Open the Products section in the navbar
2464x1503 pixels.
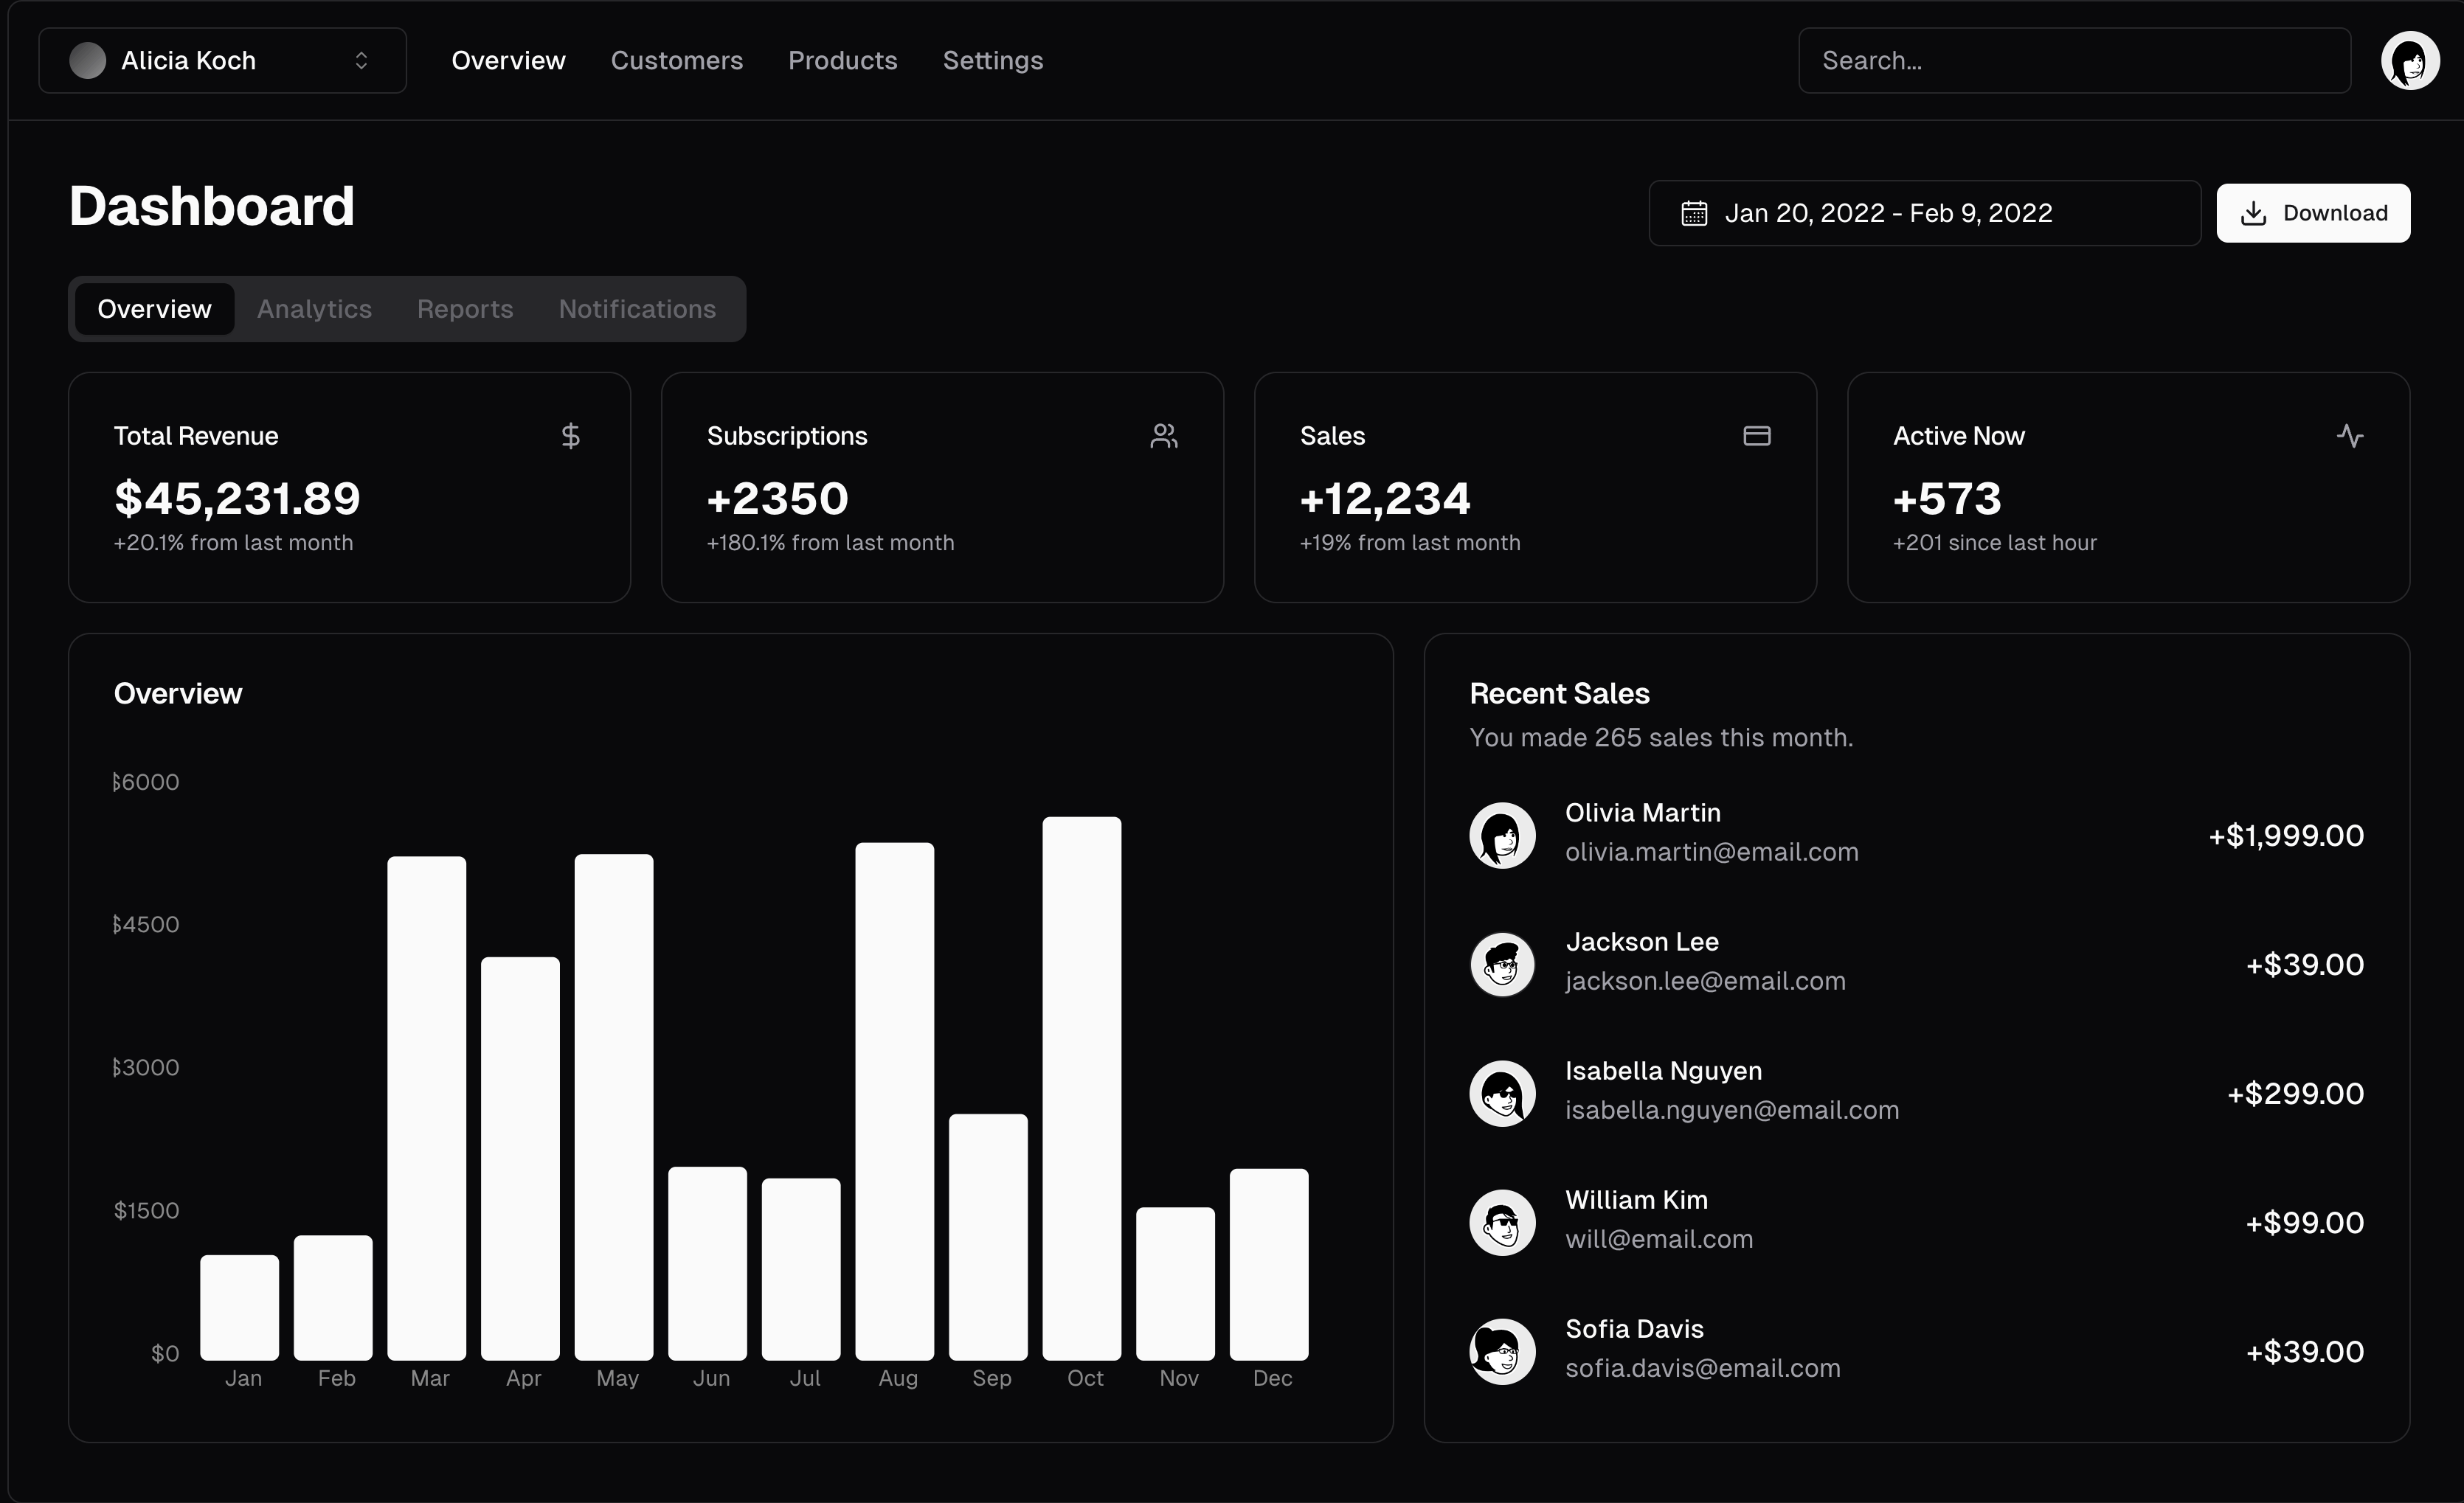(x=842, y=60)
